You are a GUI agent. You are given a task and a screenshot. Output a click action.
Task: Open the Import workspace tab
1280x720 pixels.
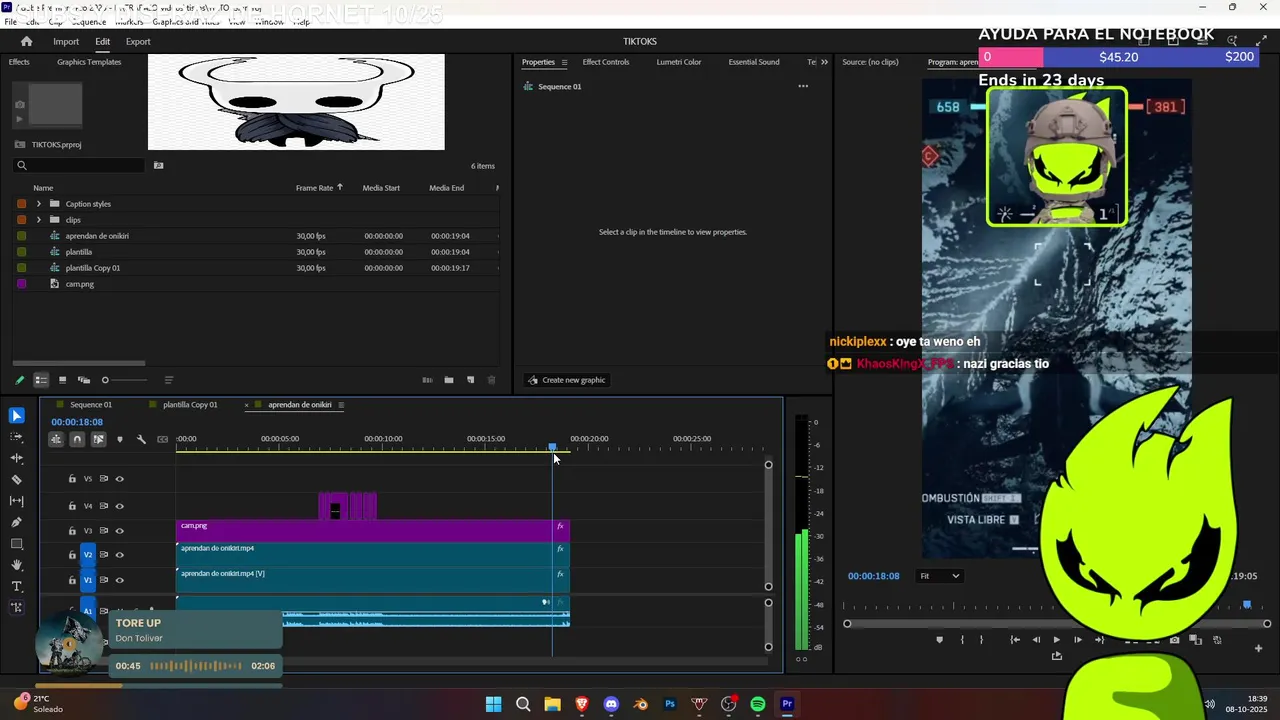point(66,42)
